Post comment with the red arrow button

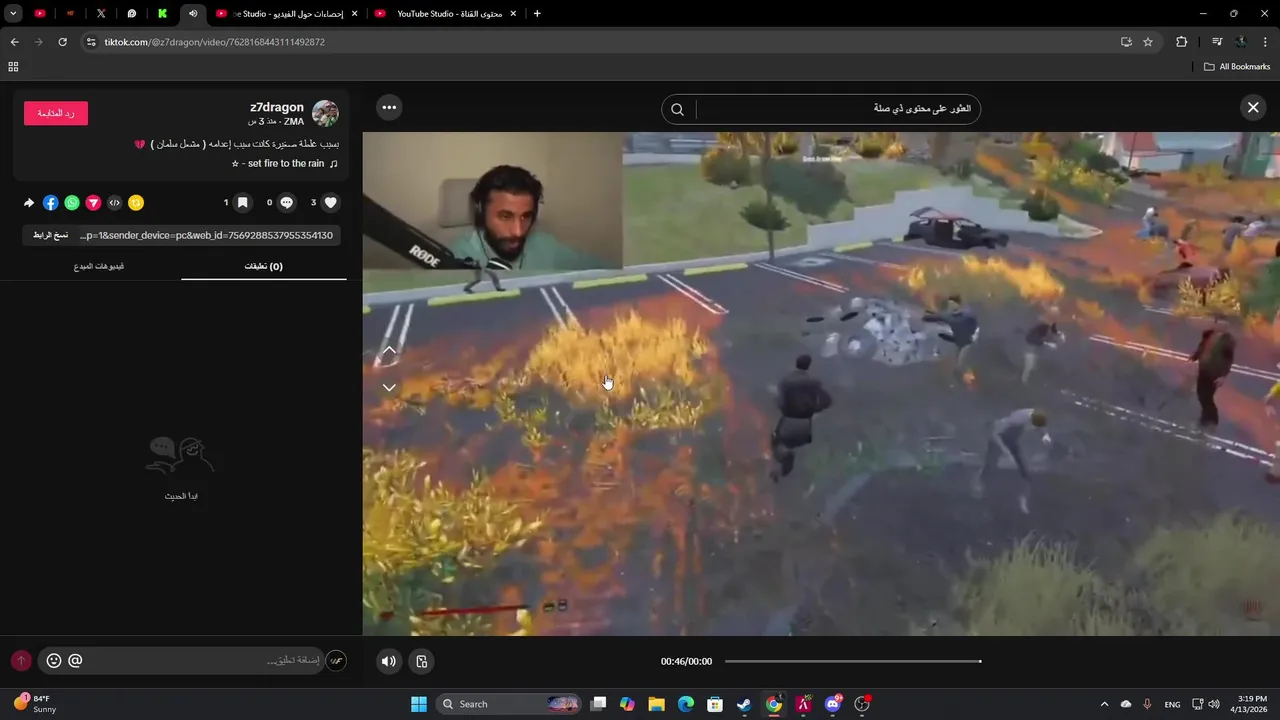click(21, 661)
